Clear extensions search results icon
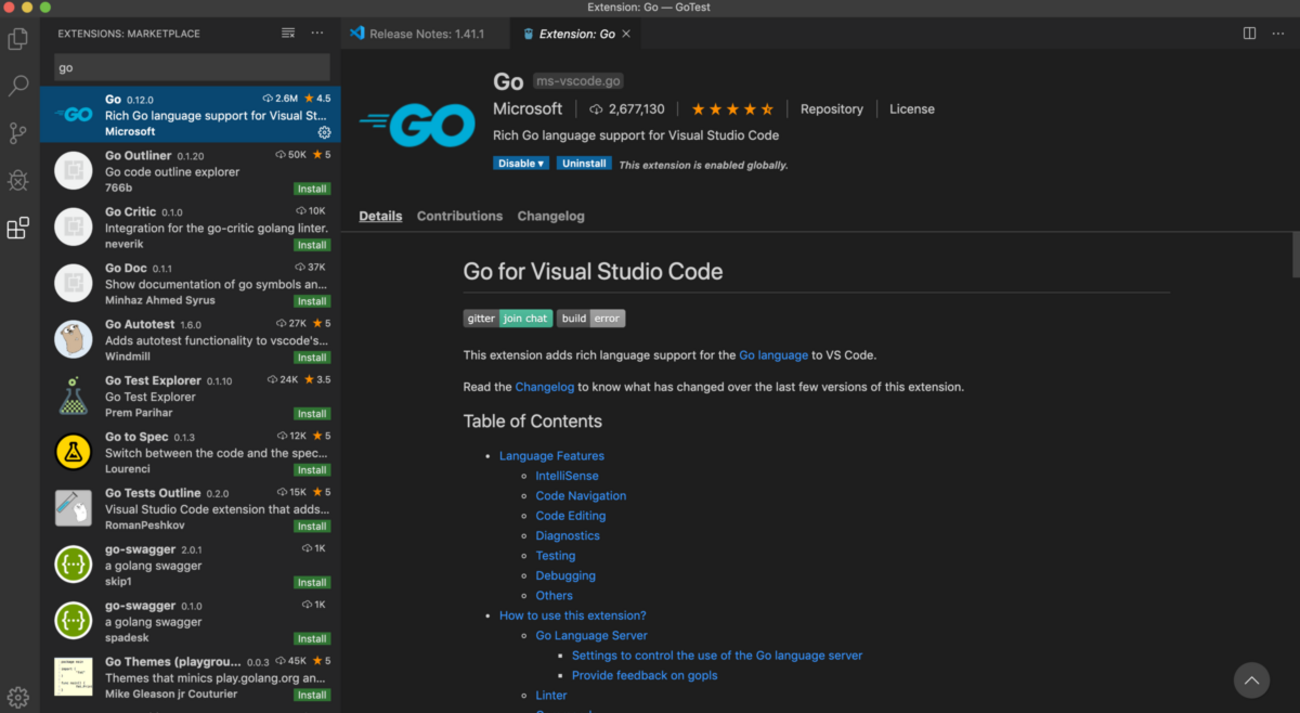 coord(288,33)
